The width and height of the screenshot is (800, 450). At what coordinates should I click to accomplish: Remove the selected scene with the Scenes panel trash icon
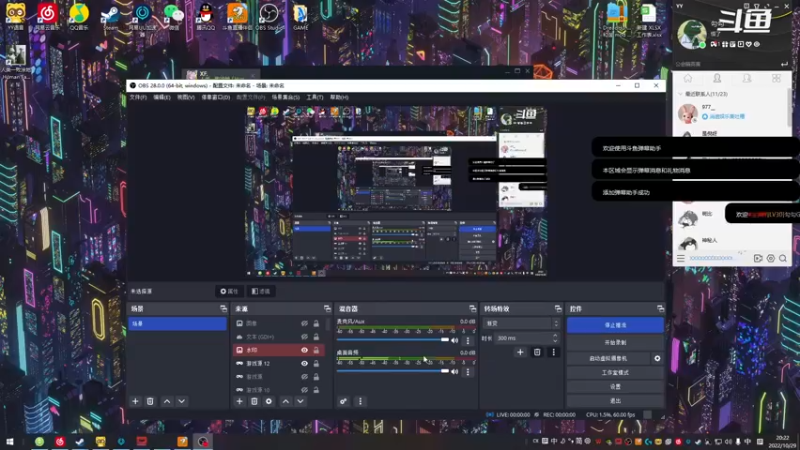click(x=150, y=402)
